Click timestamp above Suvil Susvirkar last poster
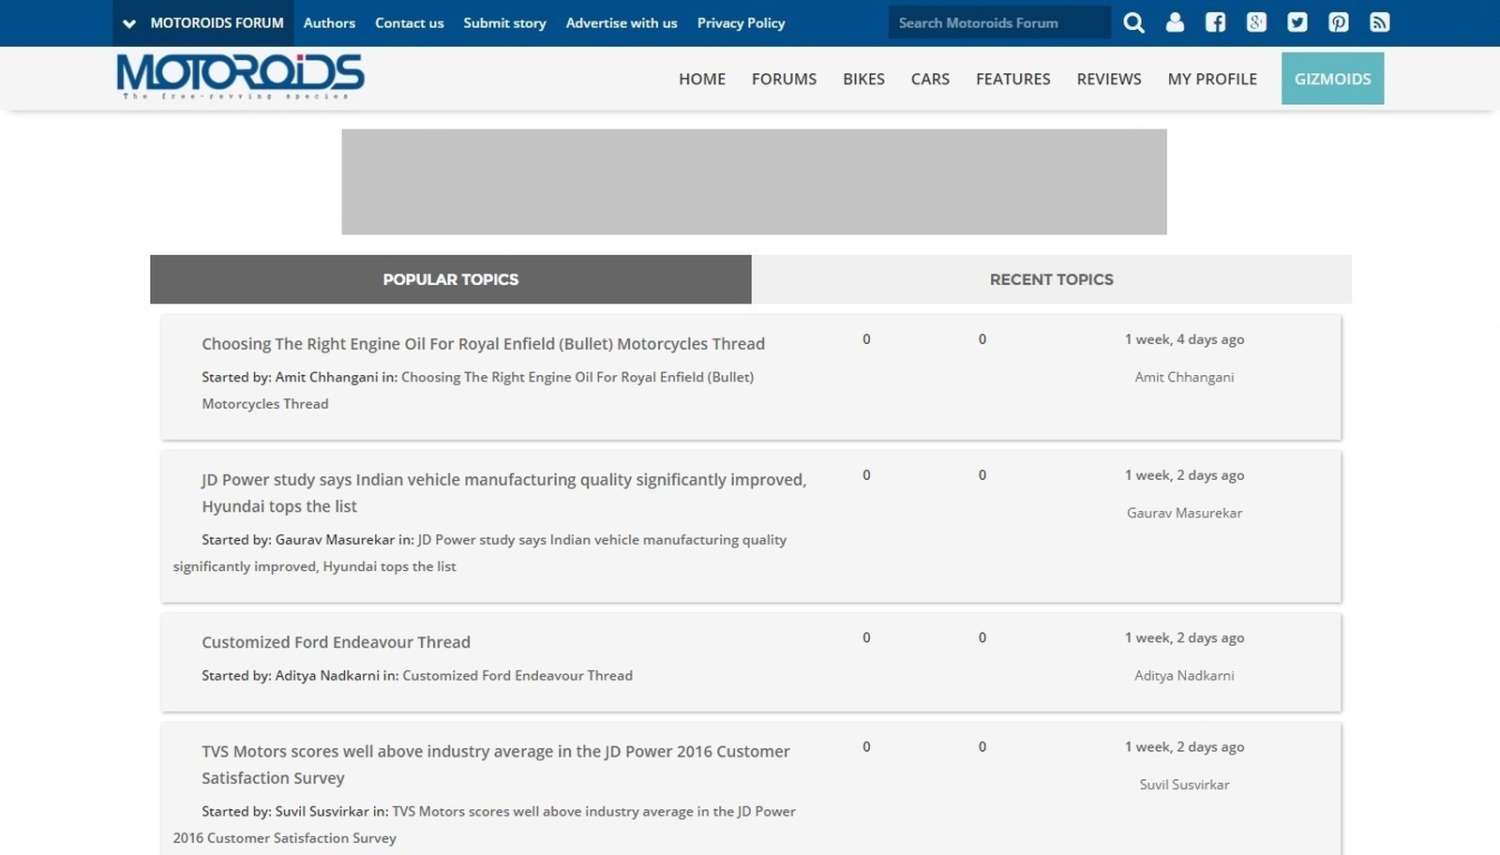Viewport: 1500px width, 855px height. [1184, 746]
